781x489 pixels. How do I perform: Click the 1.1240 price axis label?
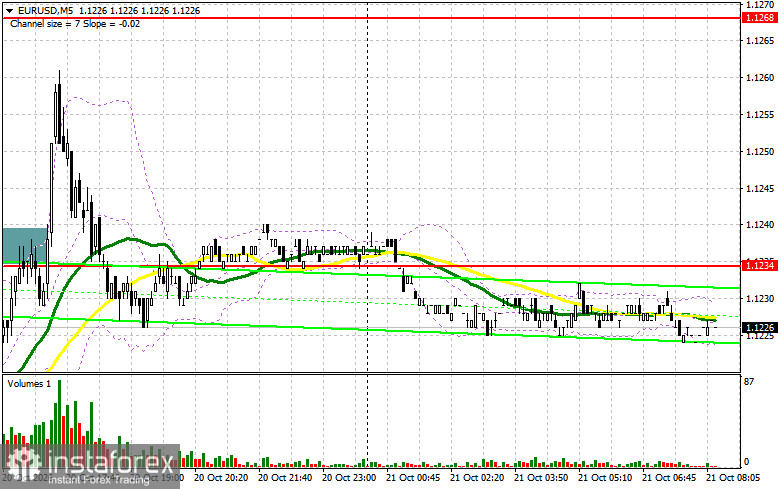(760, 225)
